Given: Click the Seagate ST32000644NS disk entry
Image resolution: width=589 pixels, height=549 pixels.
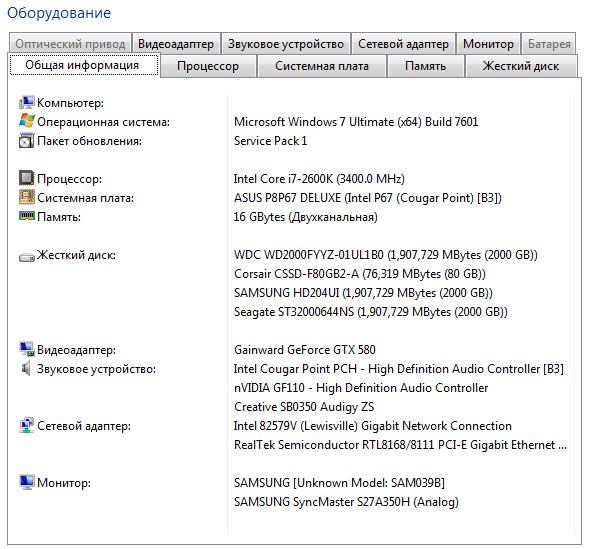Looking at the screenshot, I should pos(370,312).
